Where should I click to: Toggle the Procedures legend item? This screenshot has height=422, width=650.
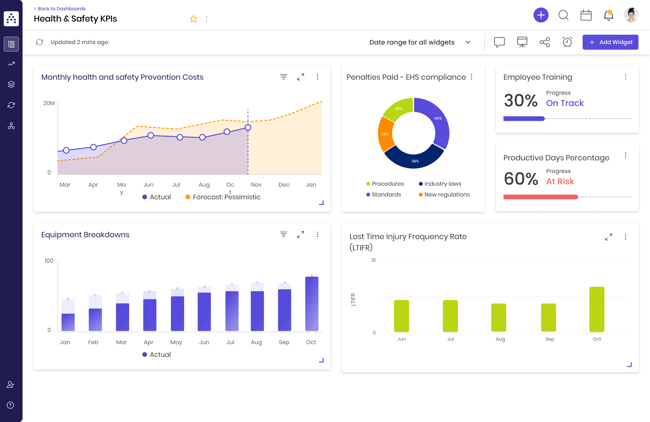386,184
